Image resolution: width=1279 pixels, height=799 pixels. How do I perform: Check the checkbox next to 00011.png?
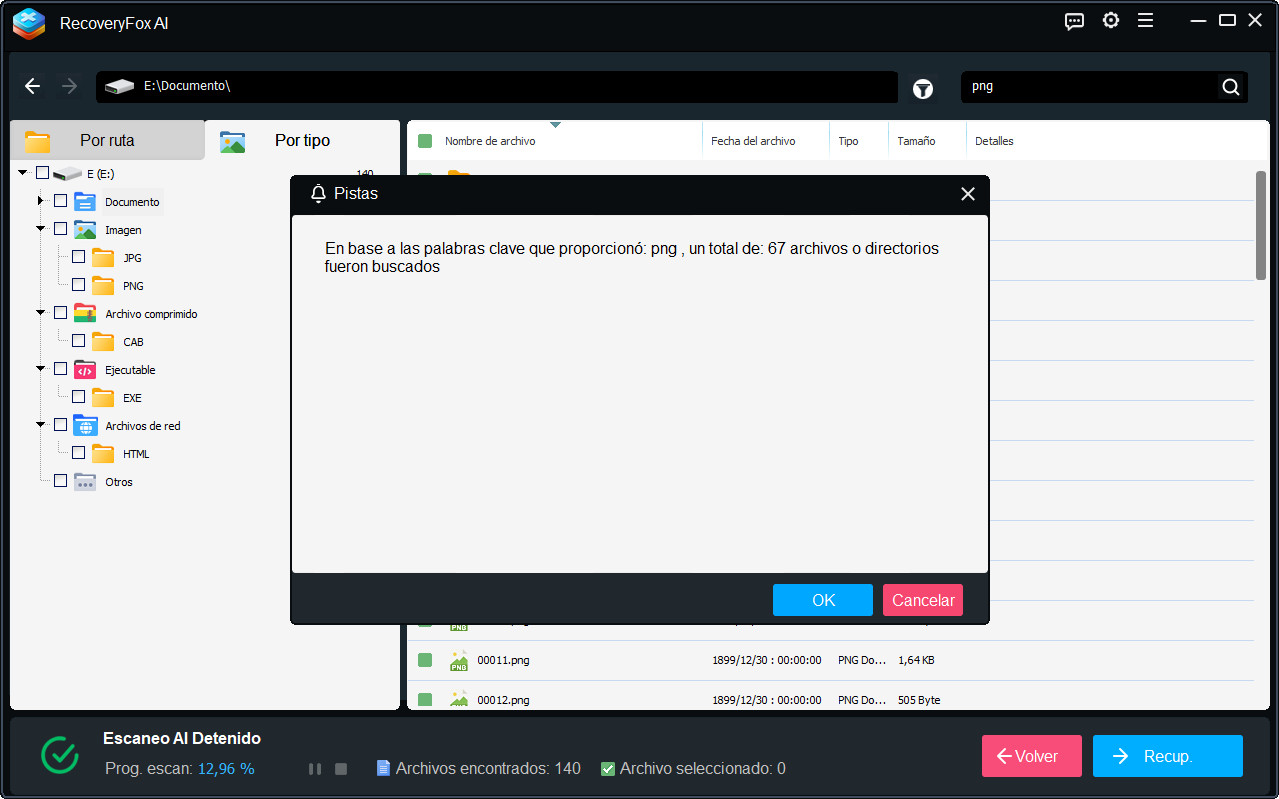424,660
